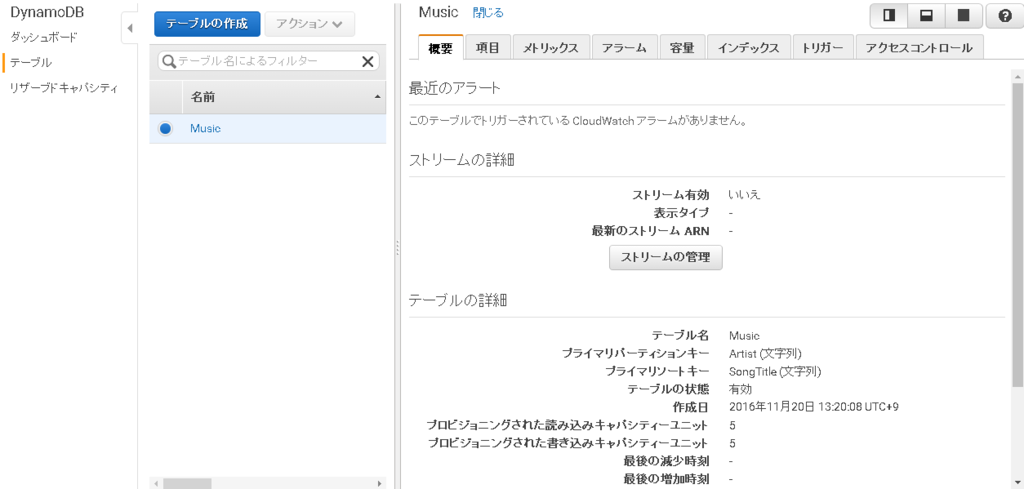
Task: Open the 項目 tab
Action: [x=488, y=48]
